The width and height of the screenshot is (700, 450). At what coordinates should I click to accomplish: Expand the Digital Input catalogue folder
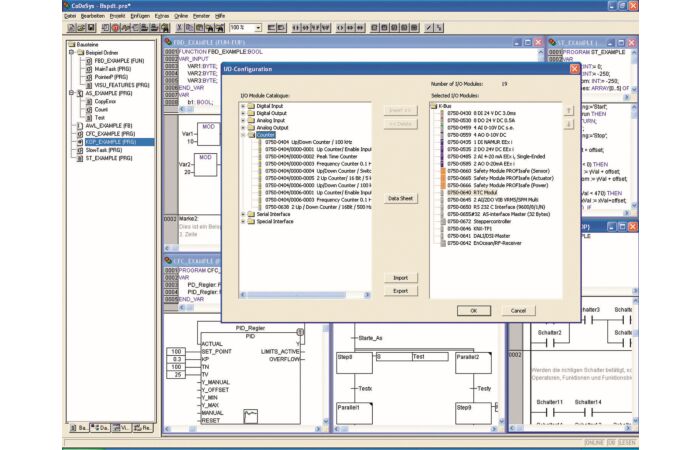tap(243, 105)
